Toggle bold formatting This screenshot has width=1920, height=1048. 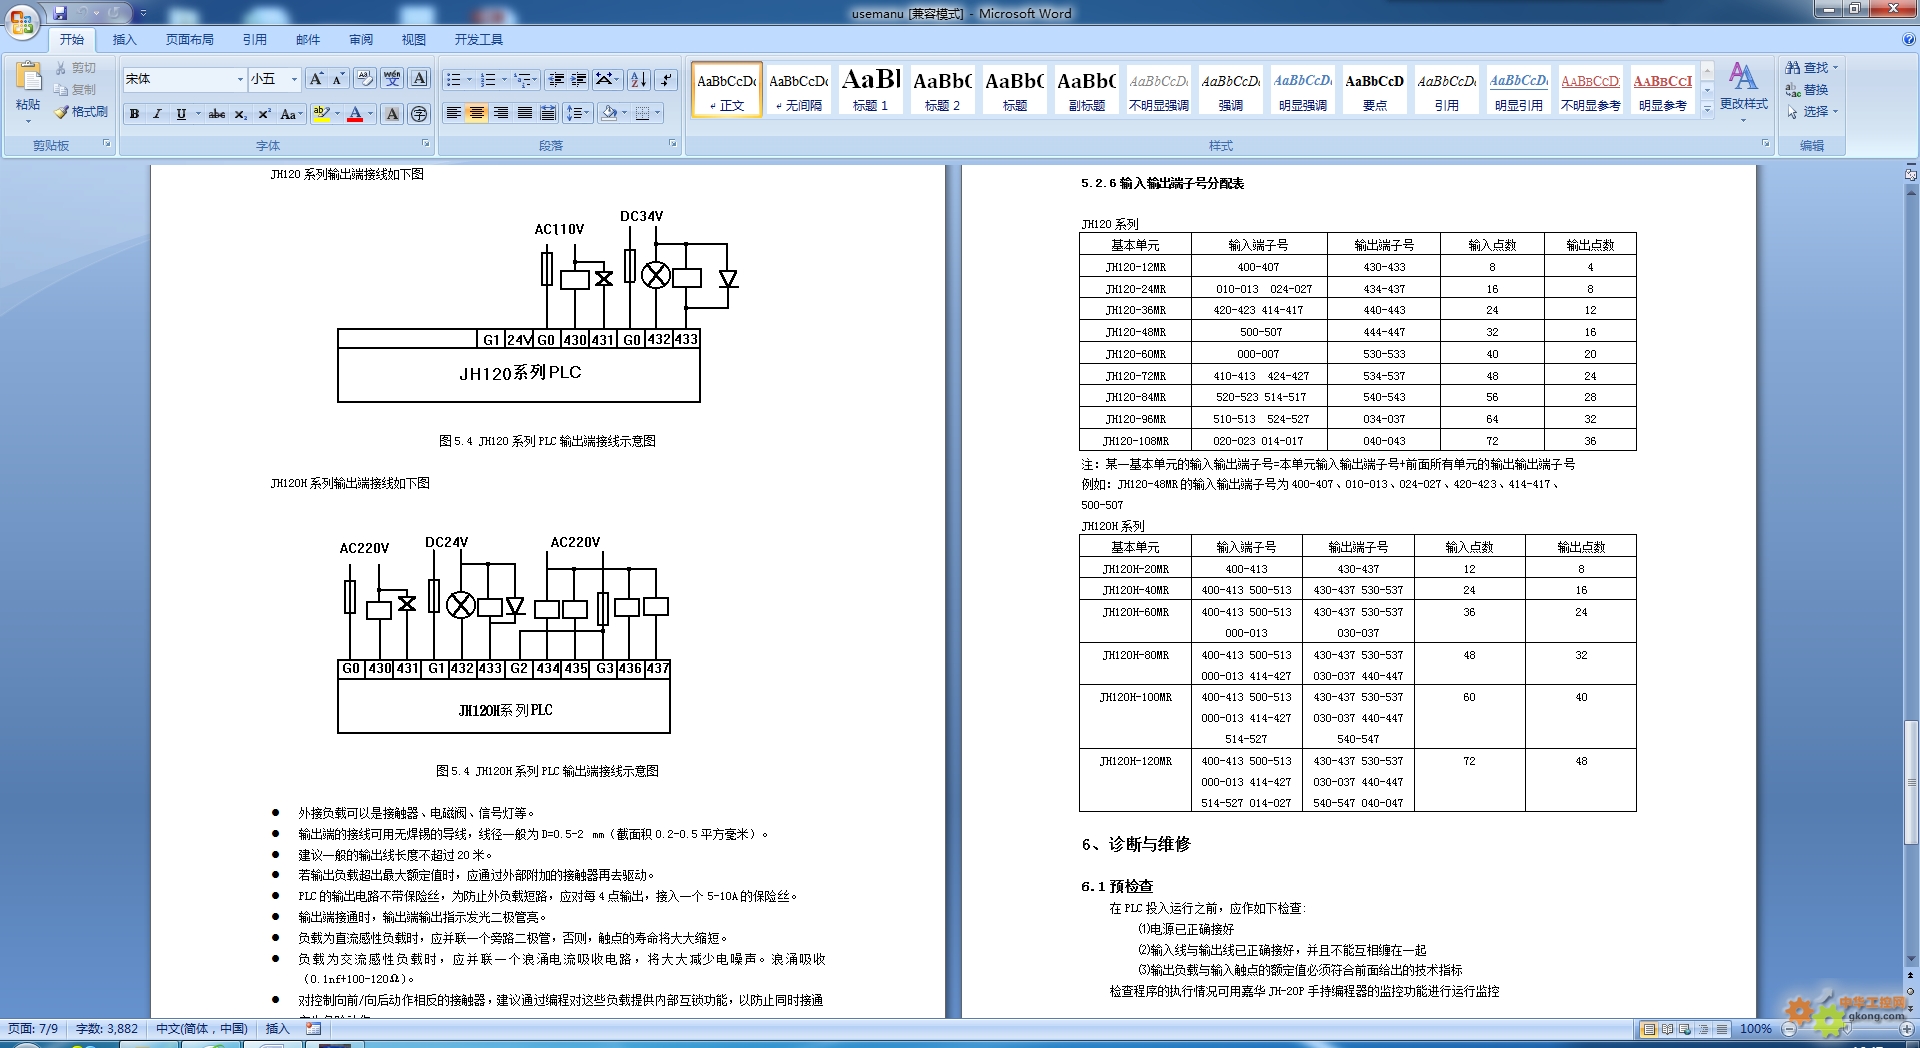click(134, 114)
